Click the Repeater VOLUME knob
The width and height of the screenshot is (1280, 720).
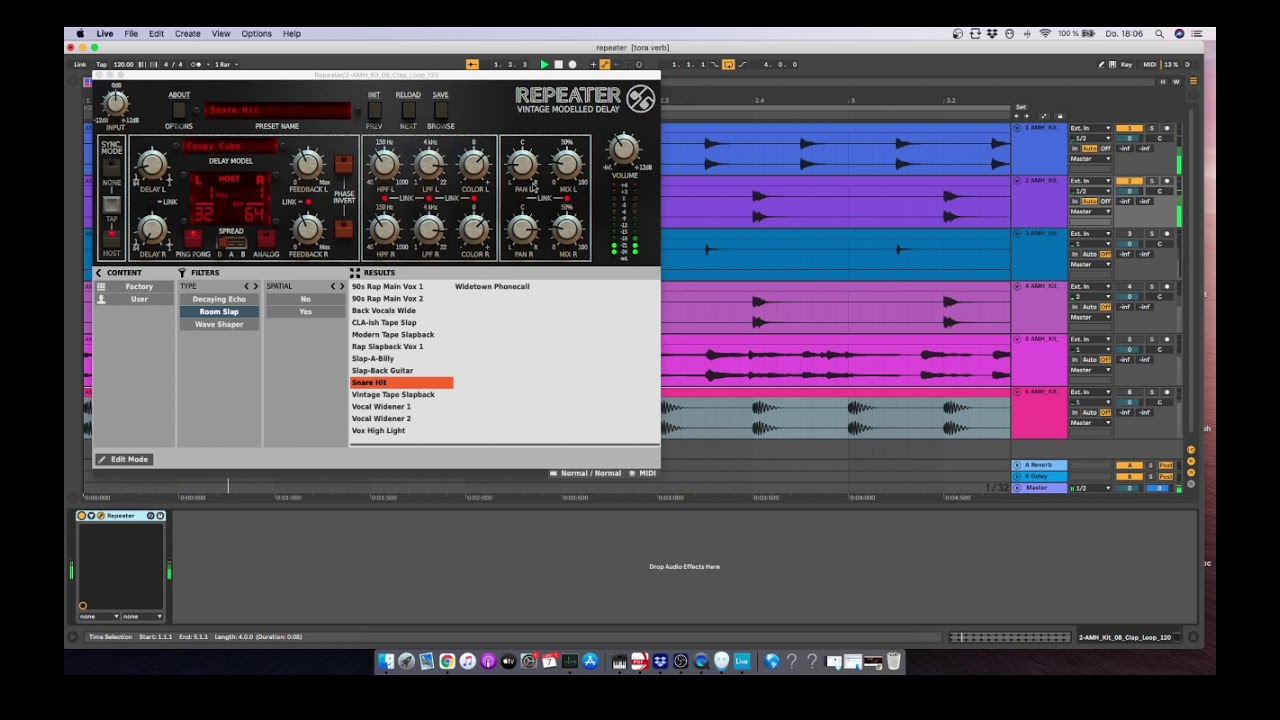point(624,151)
